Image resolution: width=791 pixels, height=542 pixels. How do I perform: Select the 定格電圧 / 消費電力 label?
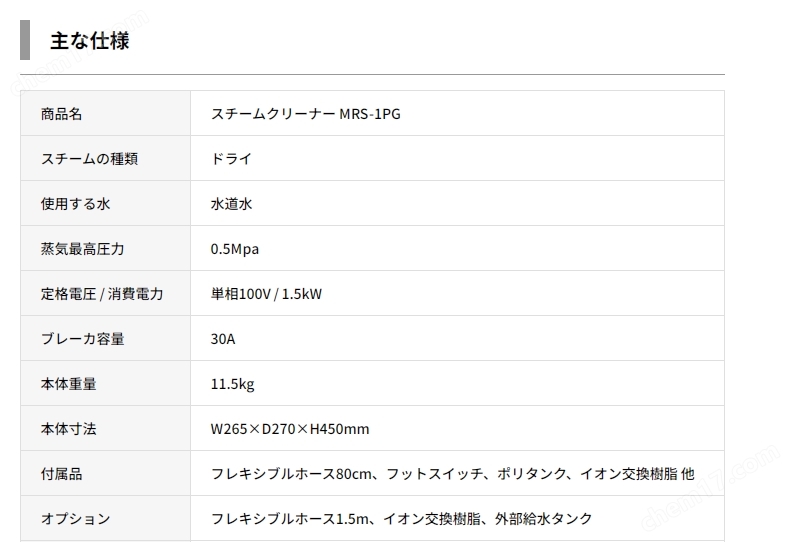coord(102,293)
